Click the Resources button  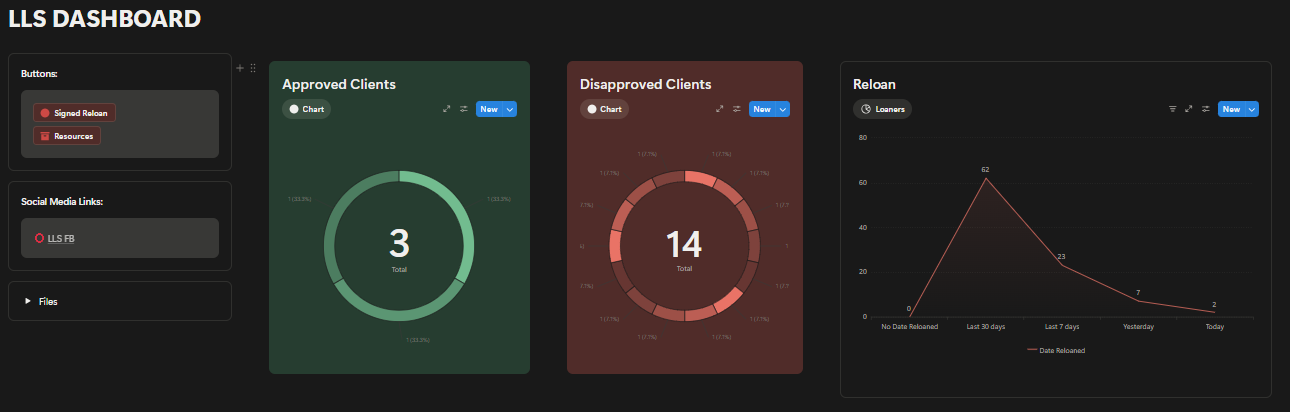pyautogui.click(x=67, y=136)
